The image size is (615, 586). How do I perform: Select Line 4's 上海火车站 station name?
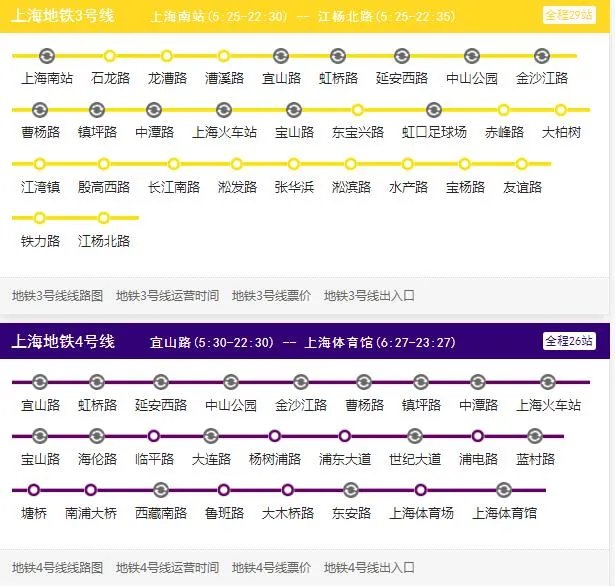click(x=548, y=404)
